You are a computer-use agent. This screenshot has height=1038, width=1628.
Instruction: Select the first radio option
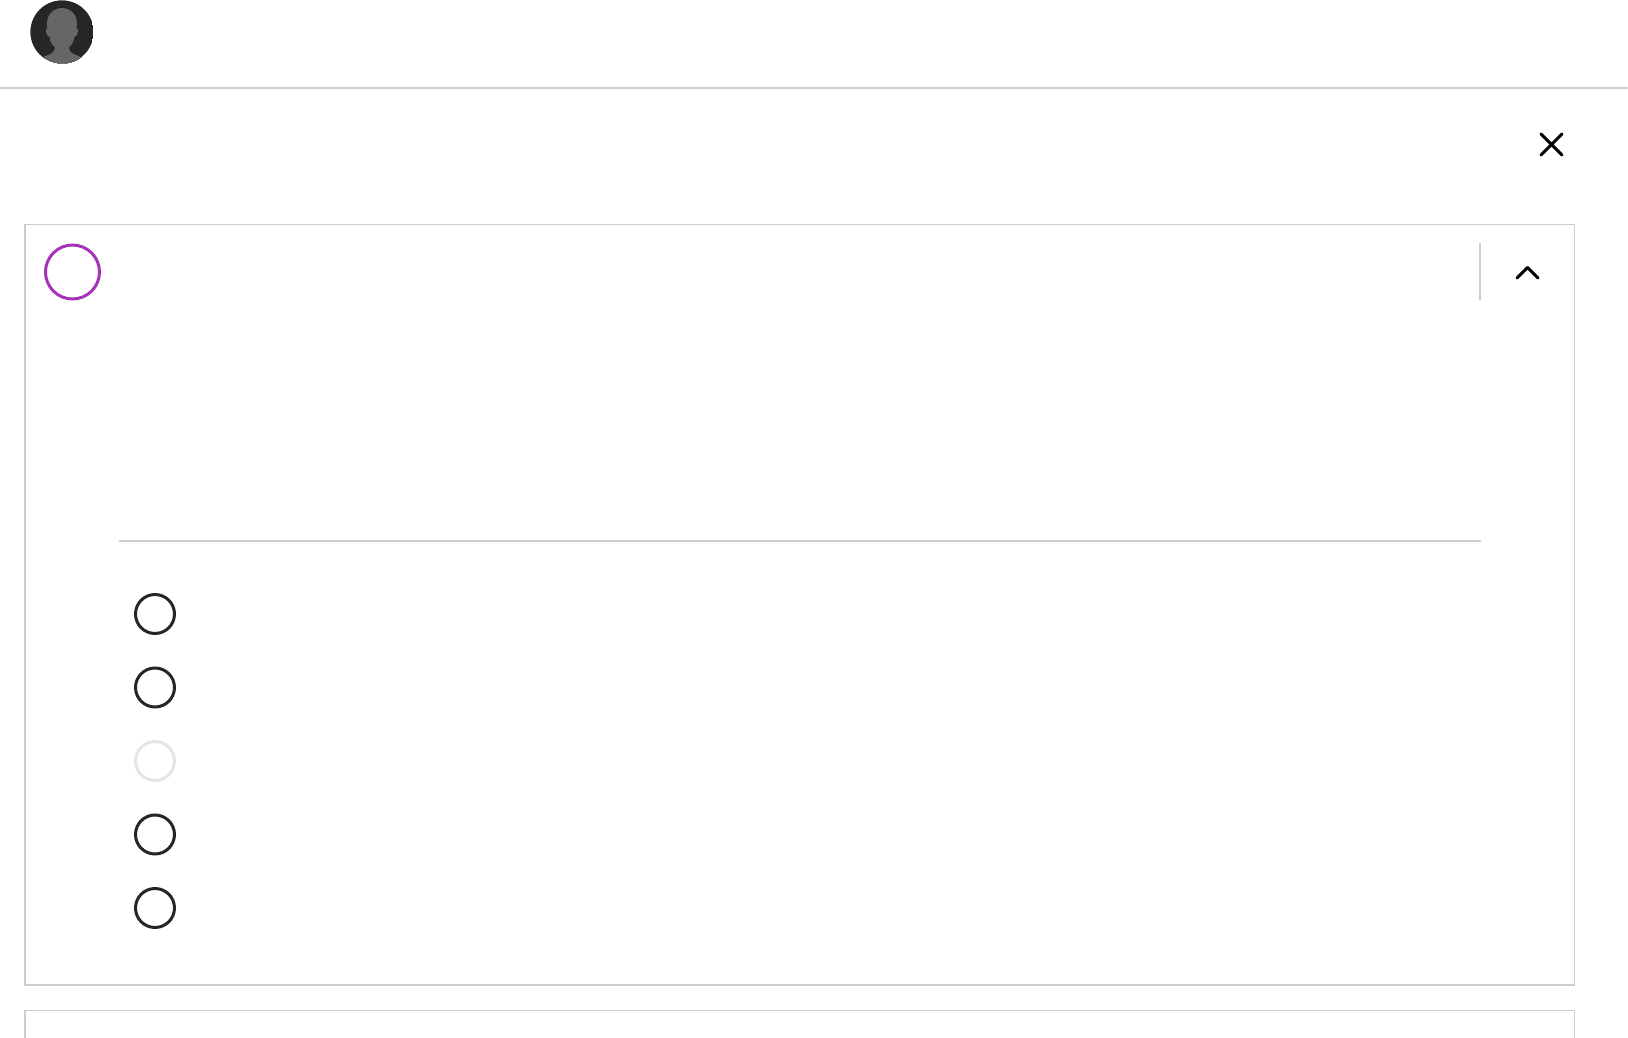pos(155,614)
